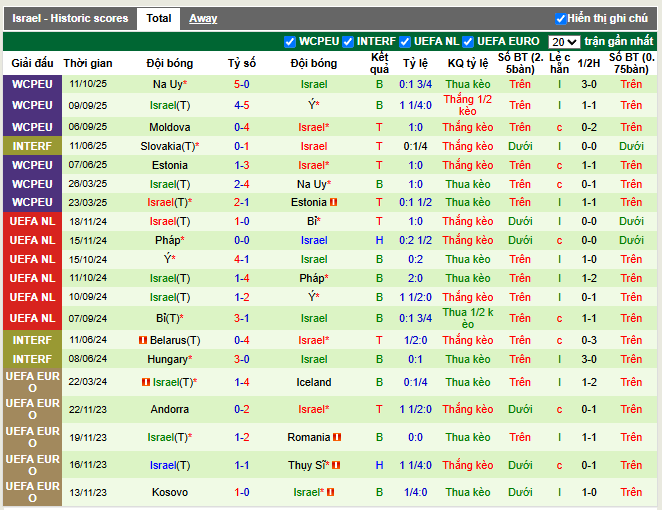Open the recent matches count dropdown

tap(564, 42)
